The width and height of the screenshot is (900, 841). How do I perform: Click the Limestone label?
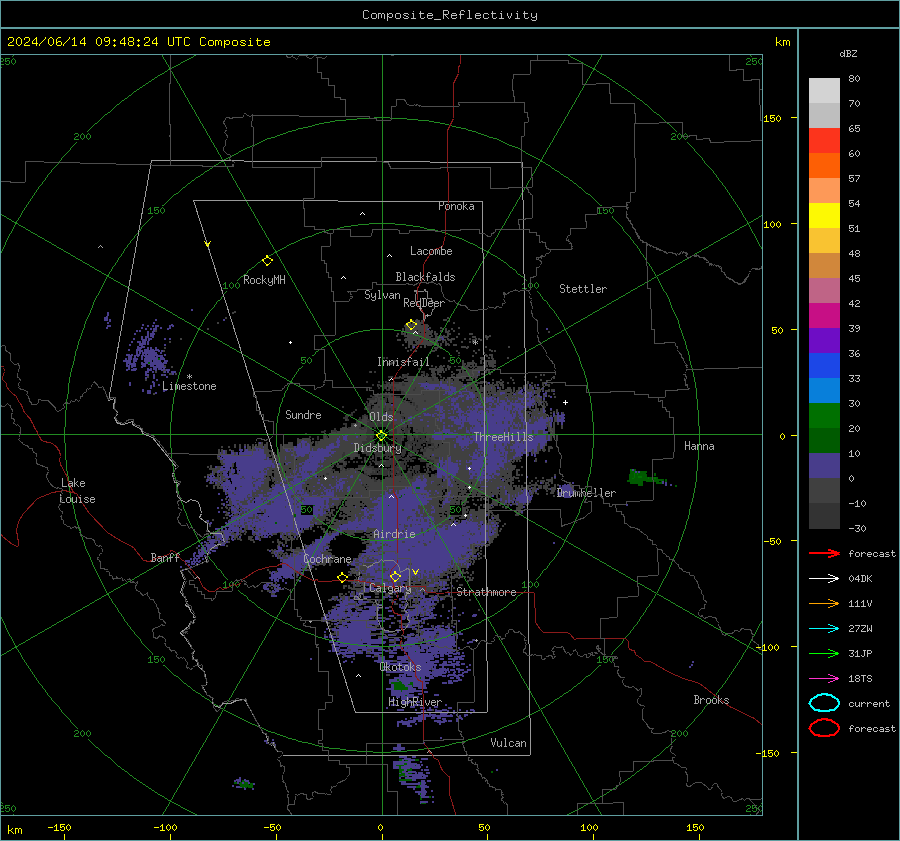[x=189, y=387]
